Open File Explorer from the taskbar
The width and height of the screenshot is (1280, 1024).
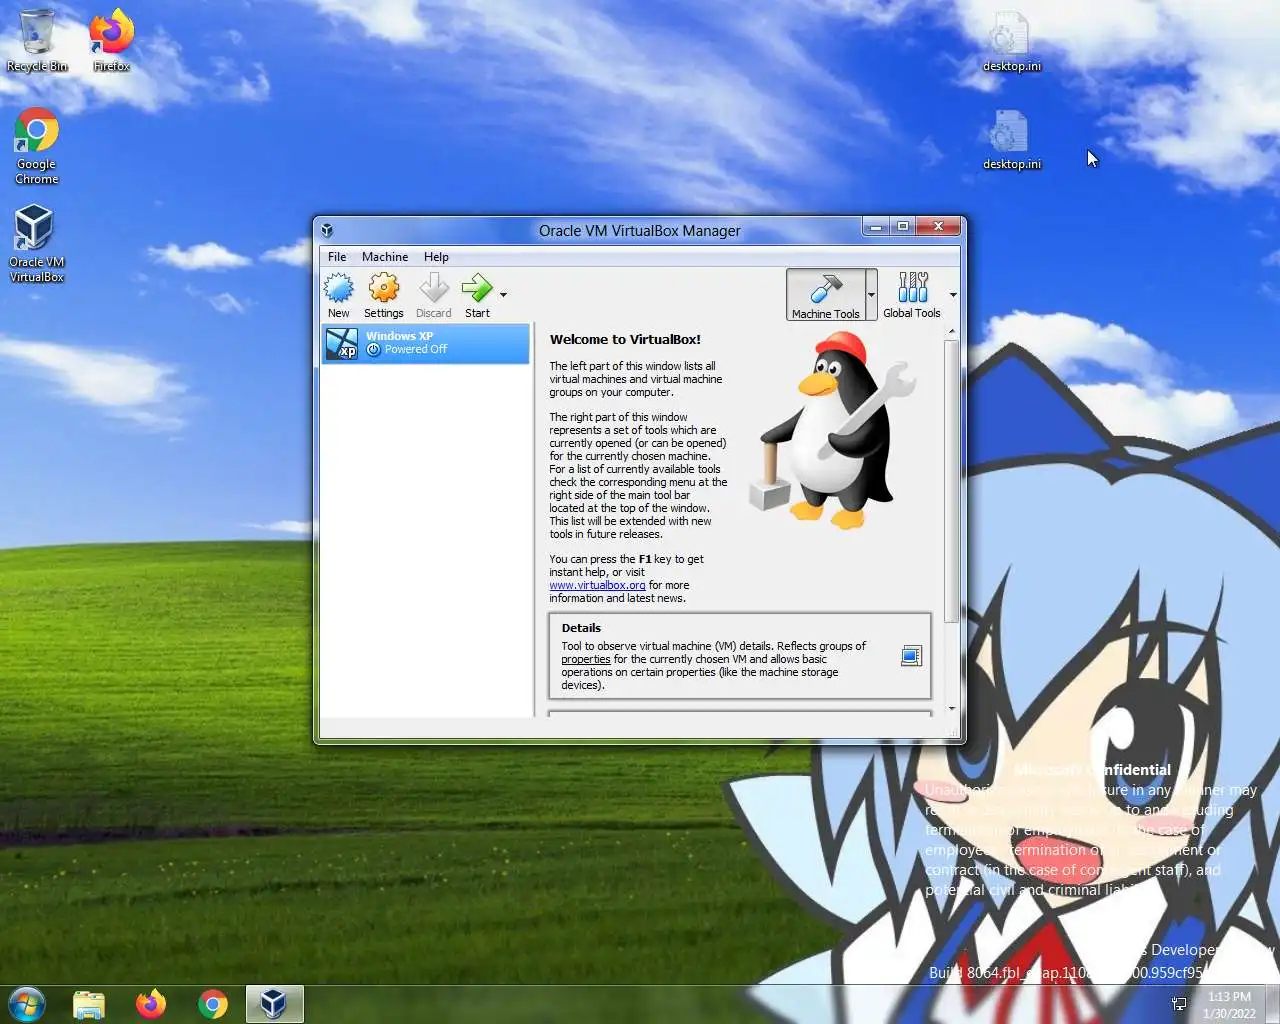89,1004
